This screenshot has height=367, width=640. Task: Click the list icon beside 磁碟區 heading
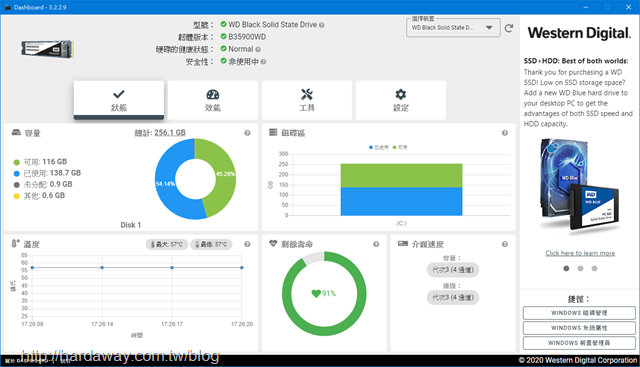click(273, 132)
